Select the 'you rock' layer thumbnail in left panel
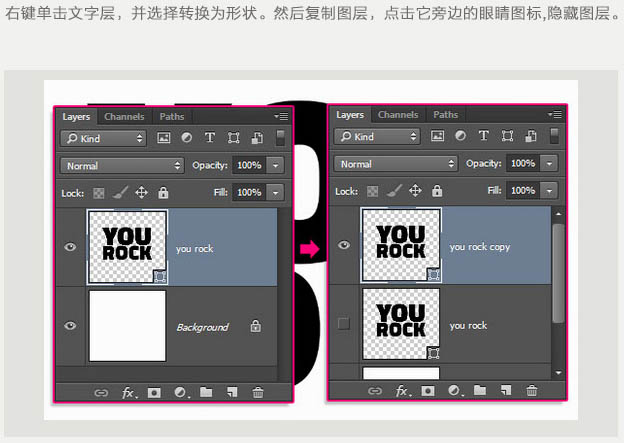 tap(127, 247)
